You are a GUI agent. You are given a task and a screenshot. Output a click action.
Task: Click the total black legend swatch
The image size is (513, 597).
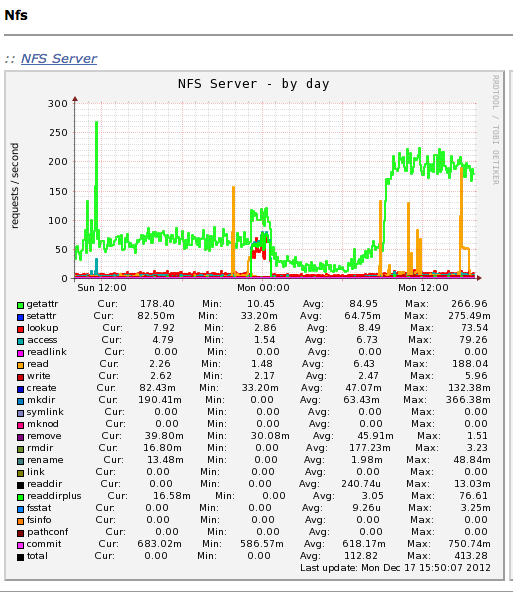coord(21,557)
